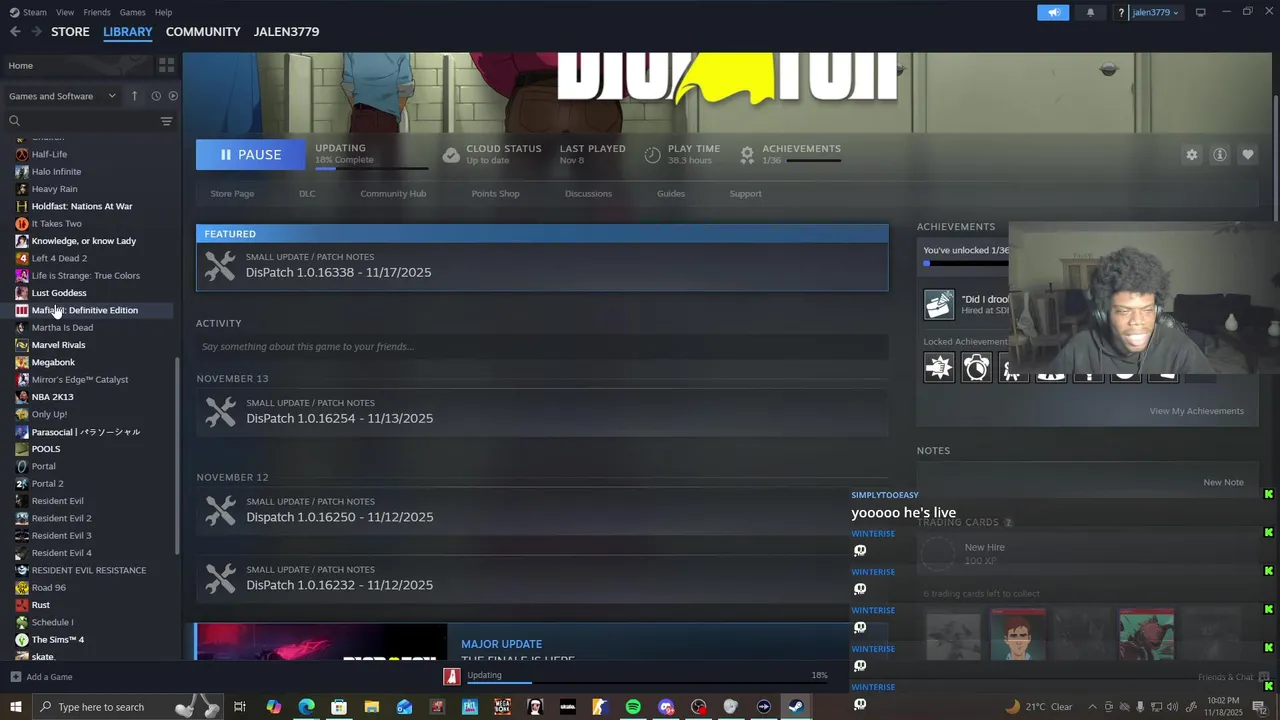Create a New Note
The image size is (1280, 720).
[1223, 482]
